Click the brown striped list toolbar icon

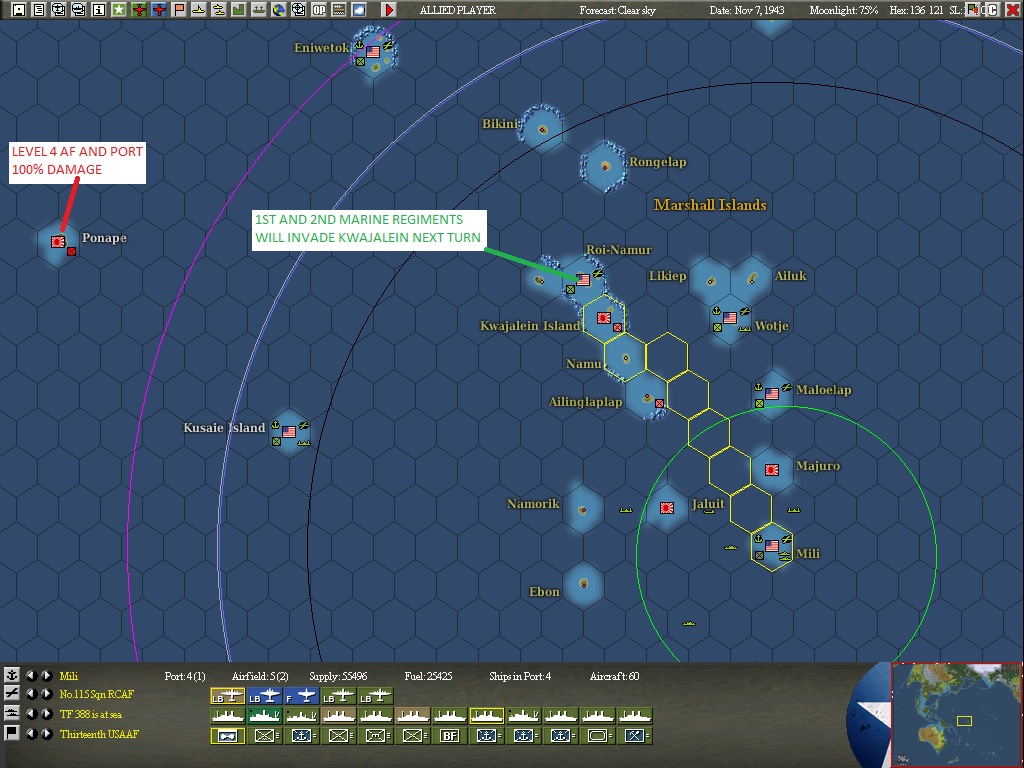coord(338,10)
